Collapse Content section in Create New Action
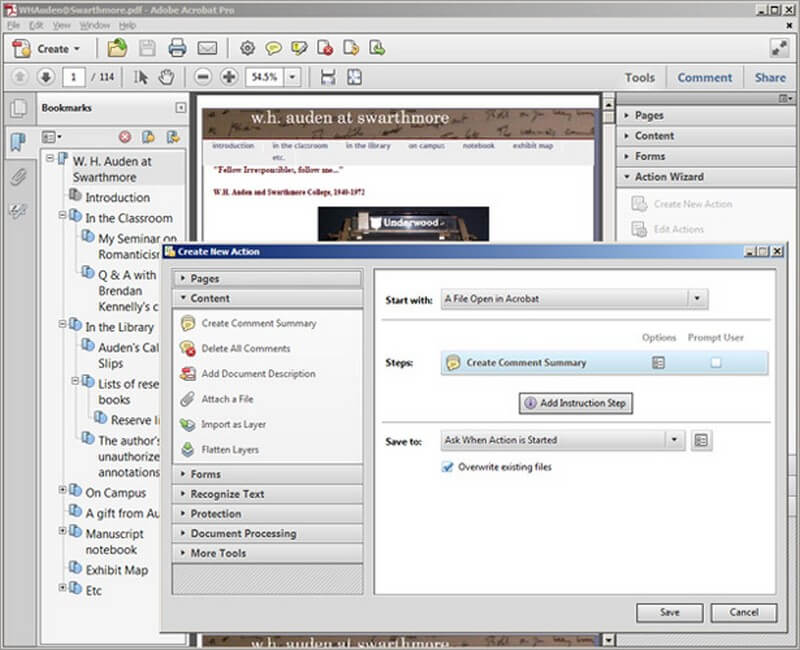 click(x=268, y=298)
